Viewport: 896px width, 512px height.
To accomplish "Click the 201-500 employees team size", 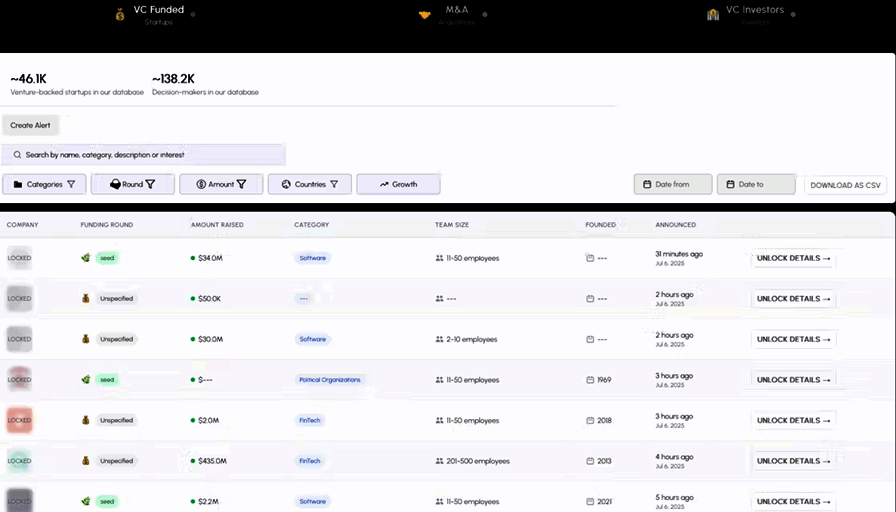I will pos(478,461).
